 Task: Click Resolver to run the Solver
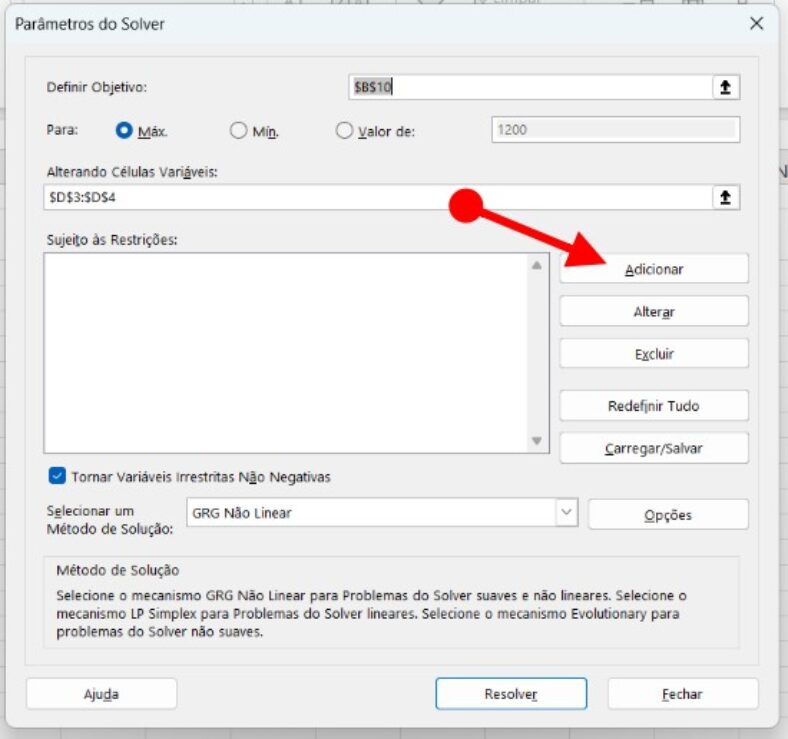510,694
